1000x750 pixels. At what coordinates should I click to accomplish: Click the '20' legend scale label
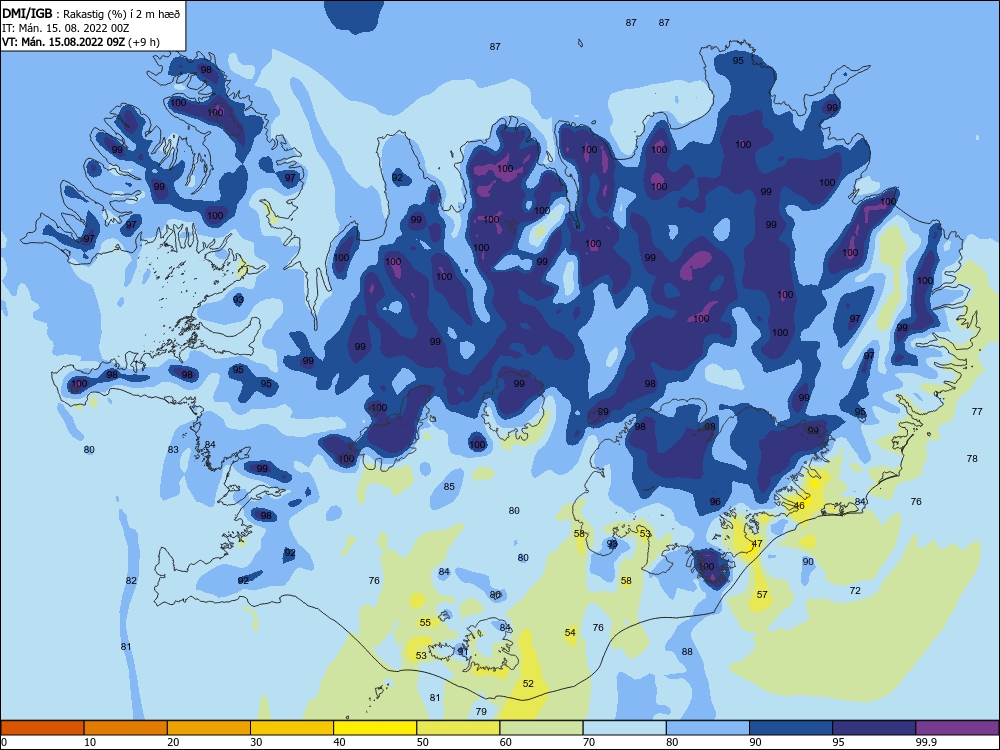[173, 742]
